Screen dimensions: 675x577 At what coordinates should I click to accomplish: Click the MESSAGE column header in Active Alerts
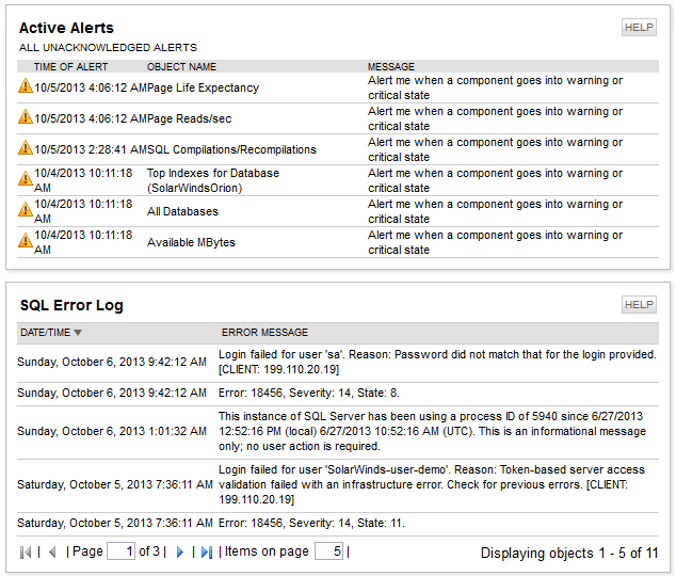click(391, 67)
